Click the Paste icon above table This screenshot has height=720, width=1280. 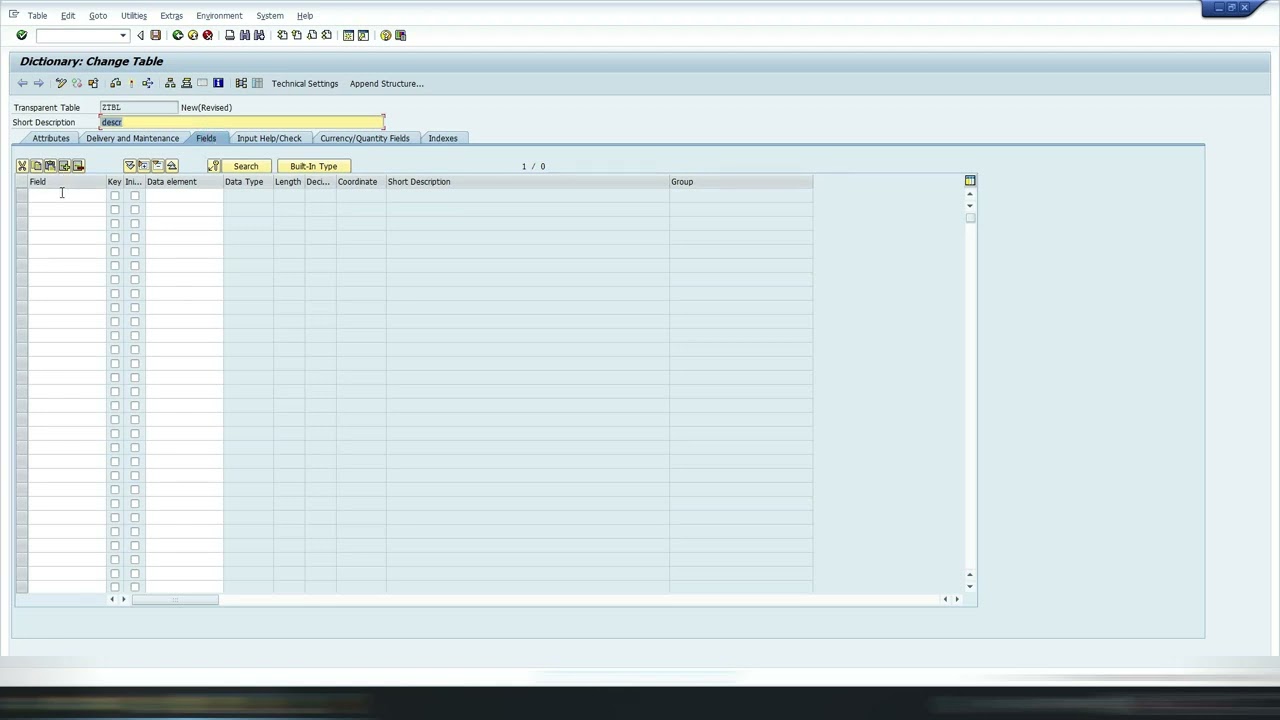(x=50, y=166)
